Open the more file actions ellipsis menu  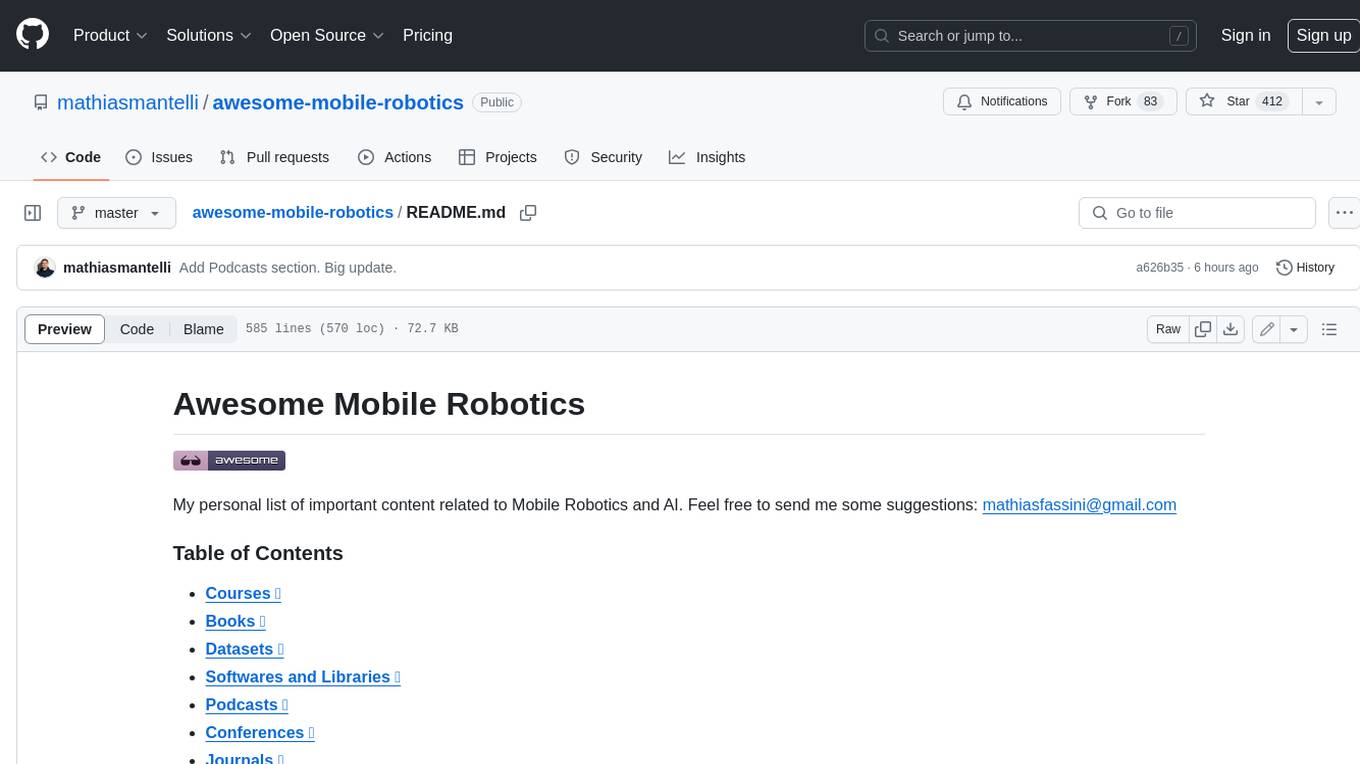click(1344, 213)
